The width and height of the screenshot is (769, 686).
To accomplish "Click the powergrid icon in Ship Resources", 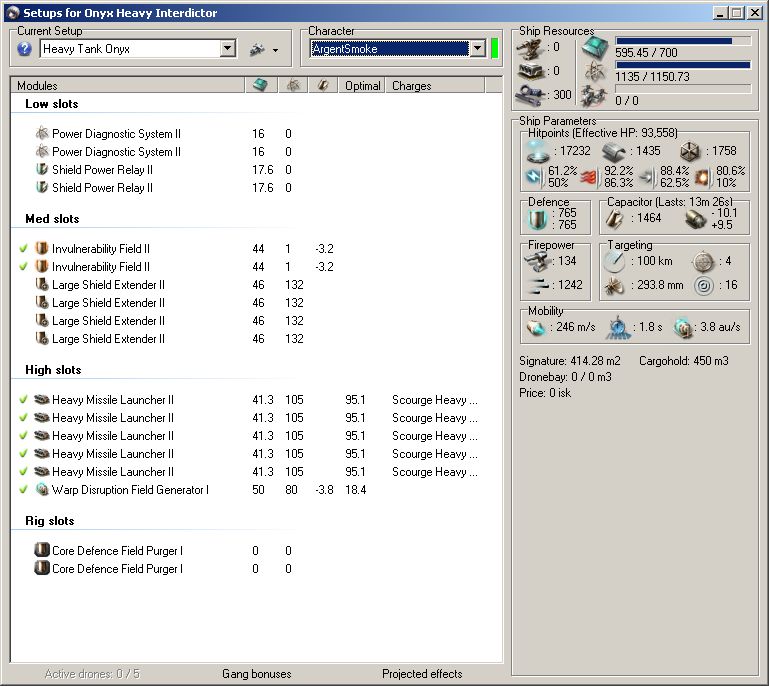I will point(594,72).
